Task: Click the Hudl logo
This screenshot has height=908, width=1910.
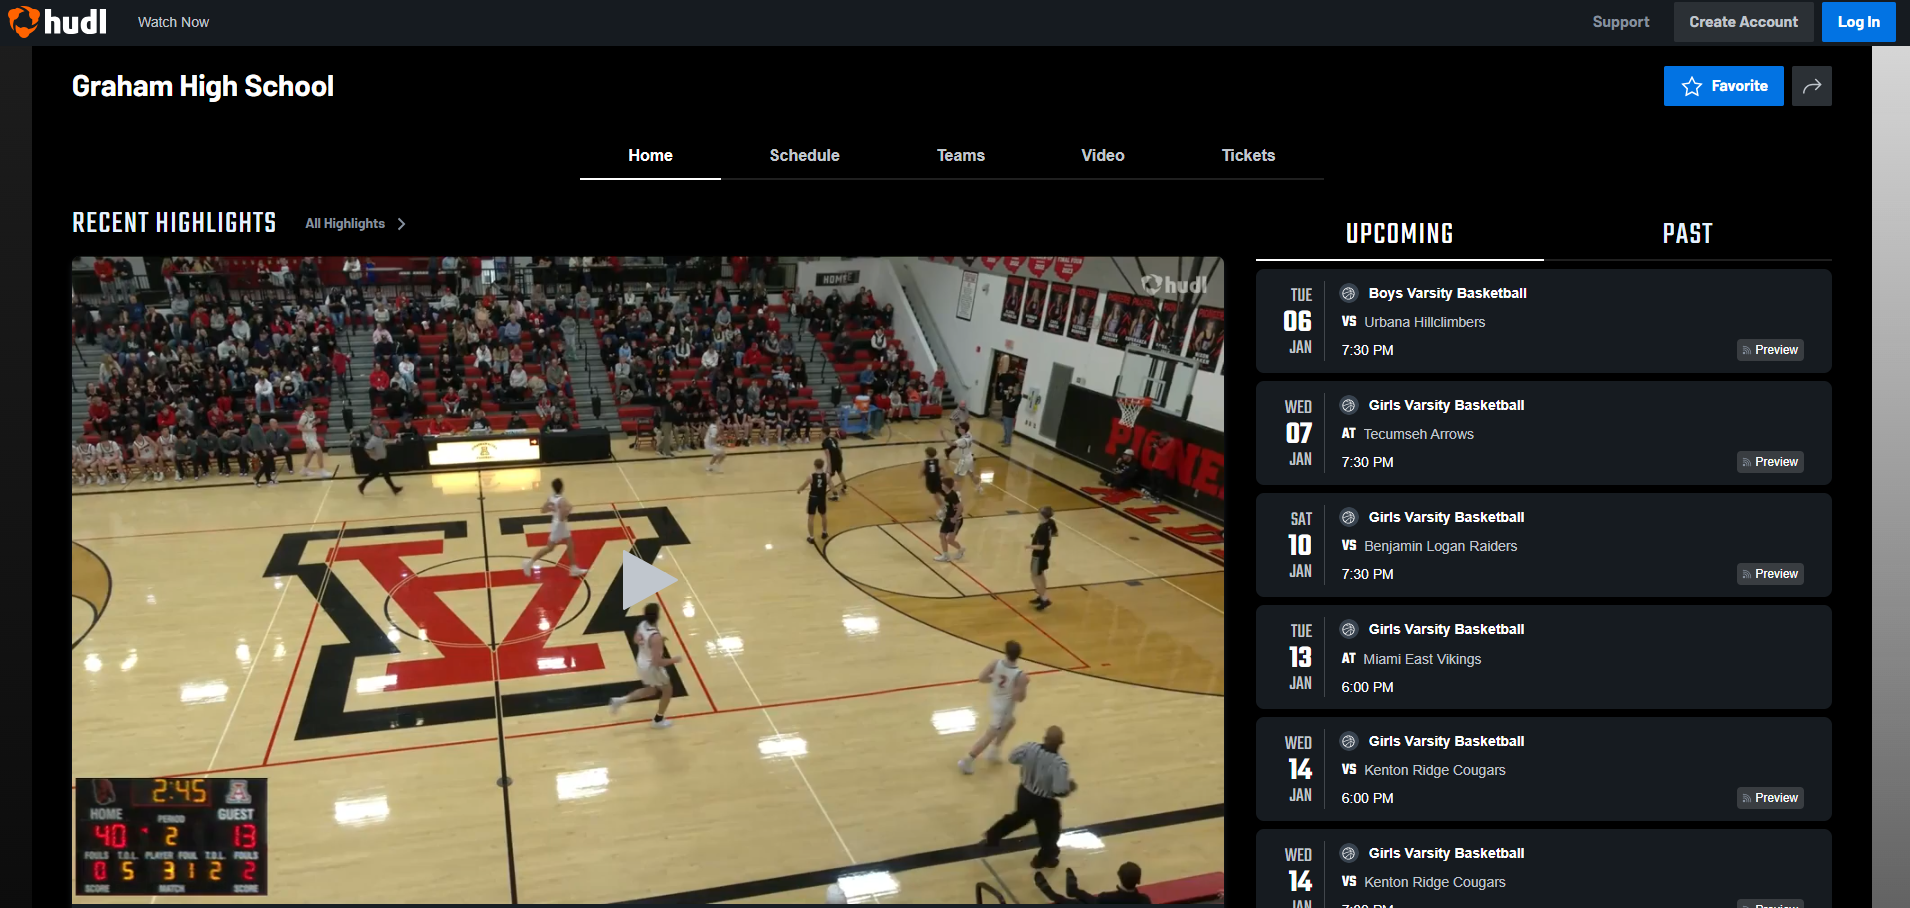Action: (57, 21)
